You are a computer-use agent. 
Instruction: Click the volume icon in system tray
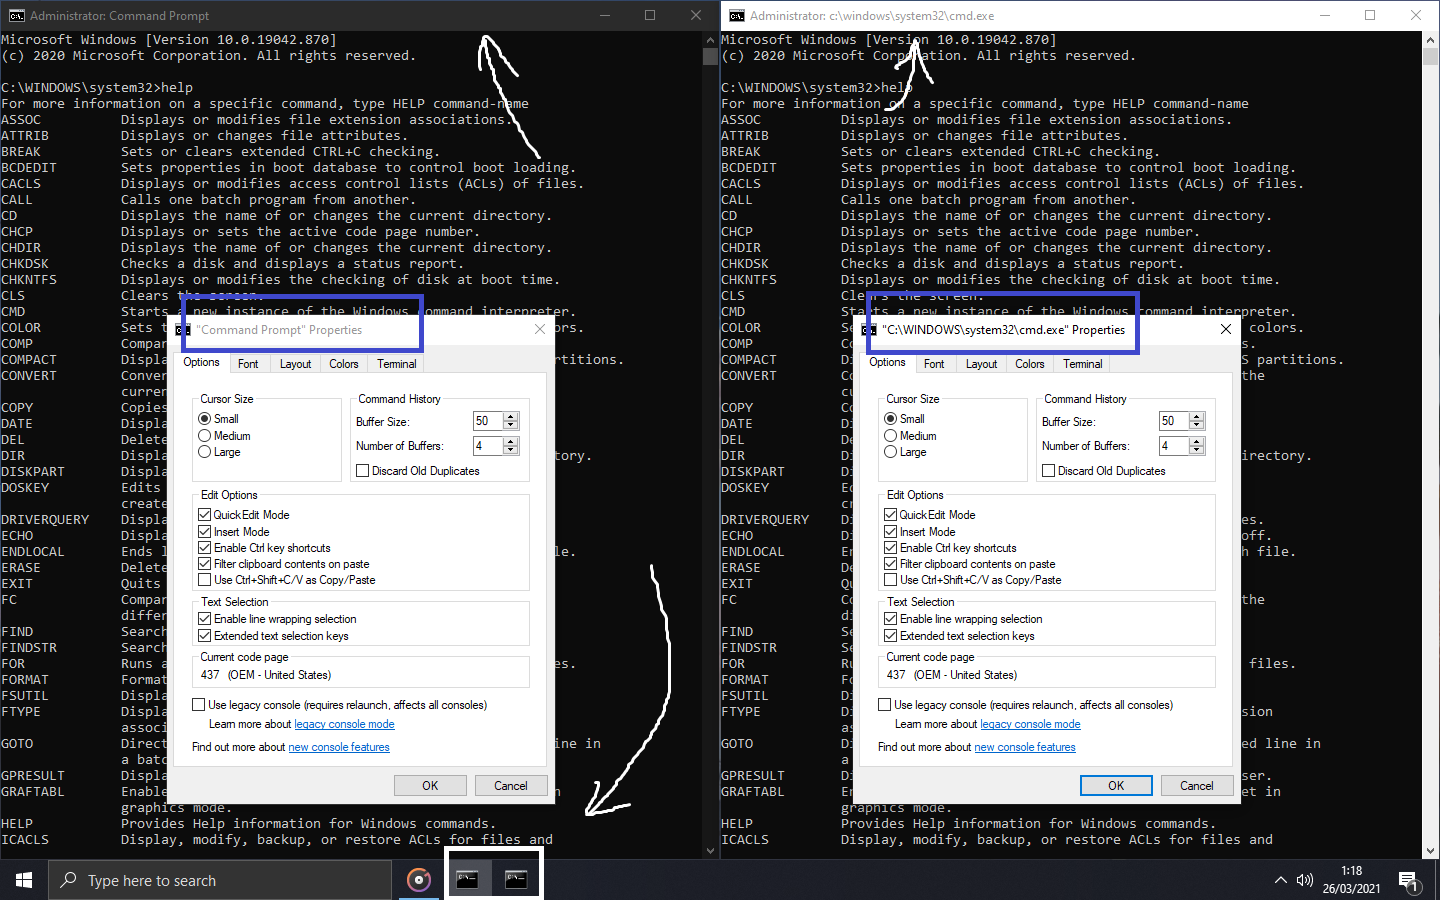click(1305, 880)
